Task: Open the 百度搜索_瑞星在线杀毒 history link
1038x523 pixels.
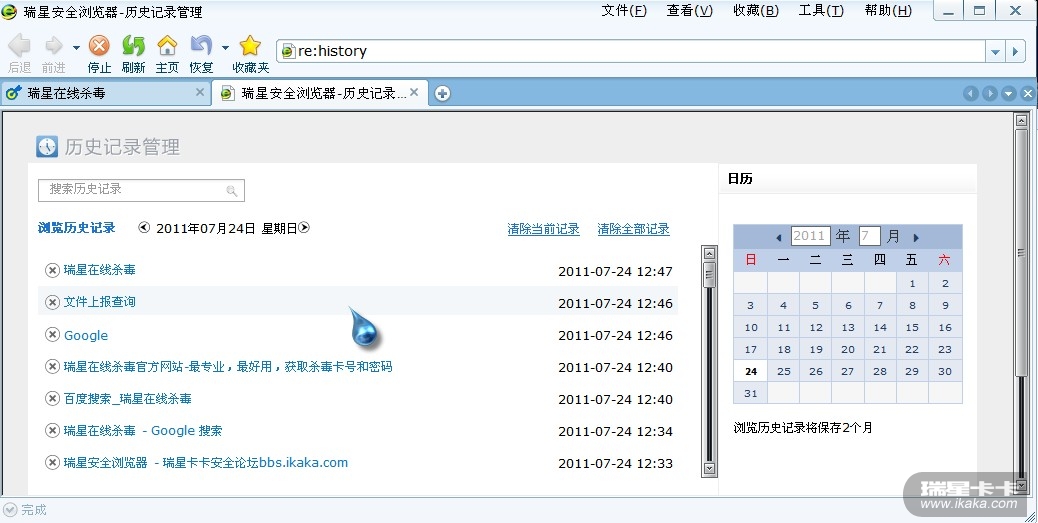Action: [x=128, y=399]
